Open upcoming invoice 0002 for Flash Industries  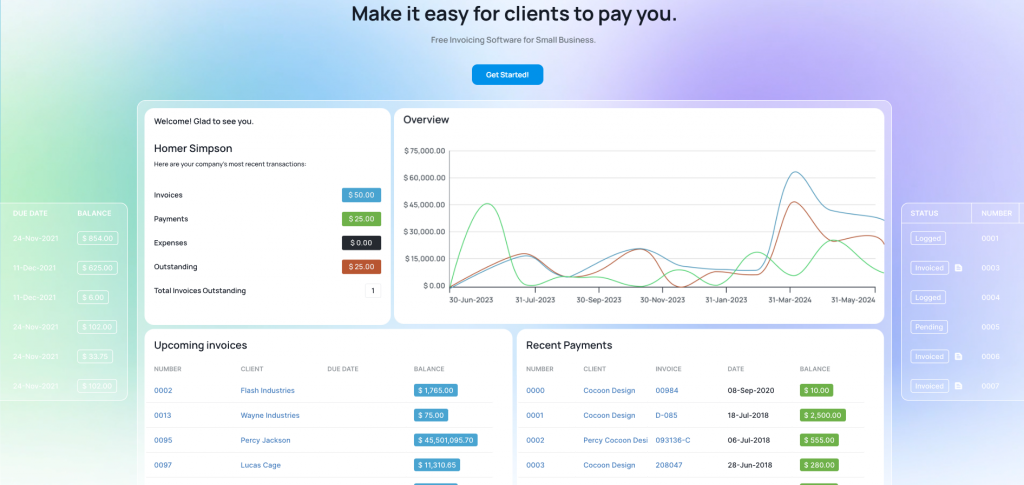point(163,390)
